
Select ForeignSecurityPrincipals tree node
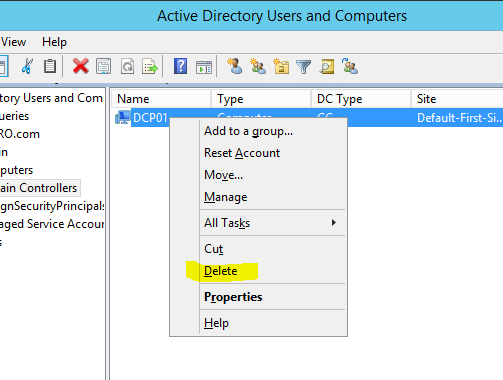pos(52,206)
